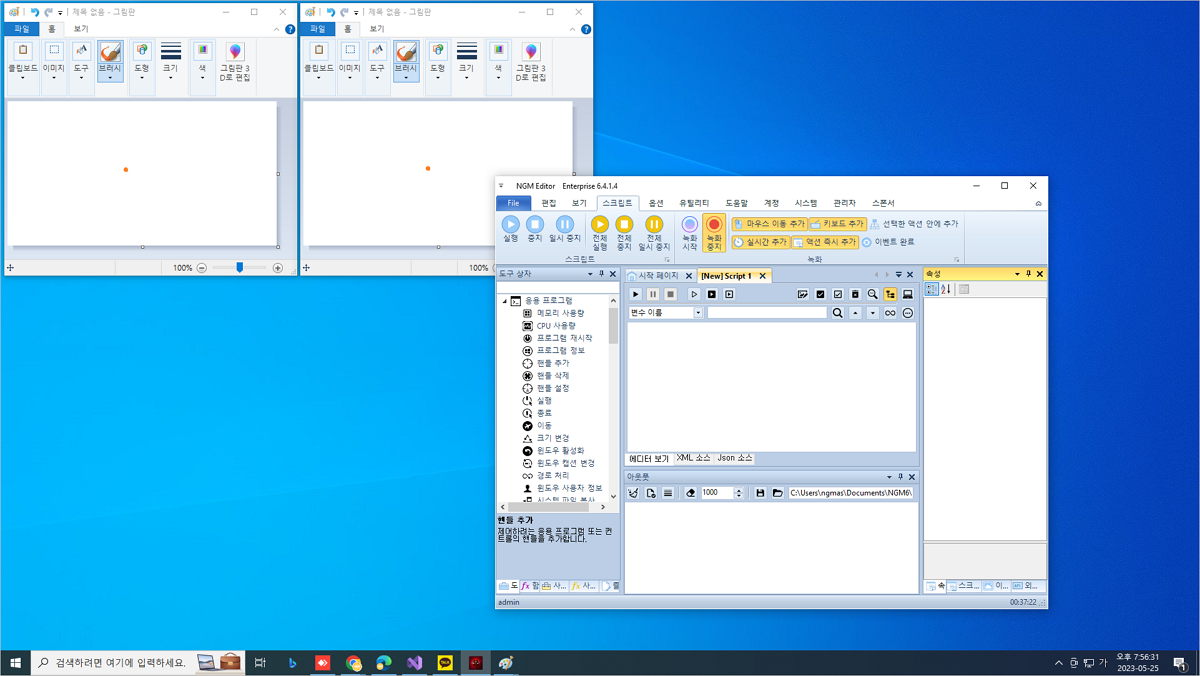1200x676 pixels.
Task: Toggle the highlighted tree-view icon in Script toolbar
Action: [x=890, y=295]
